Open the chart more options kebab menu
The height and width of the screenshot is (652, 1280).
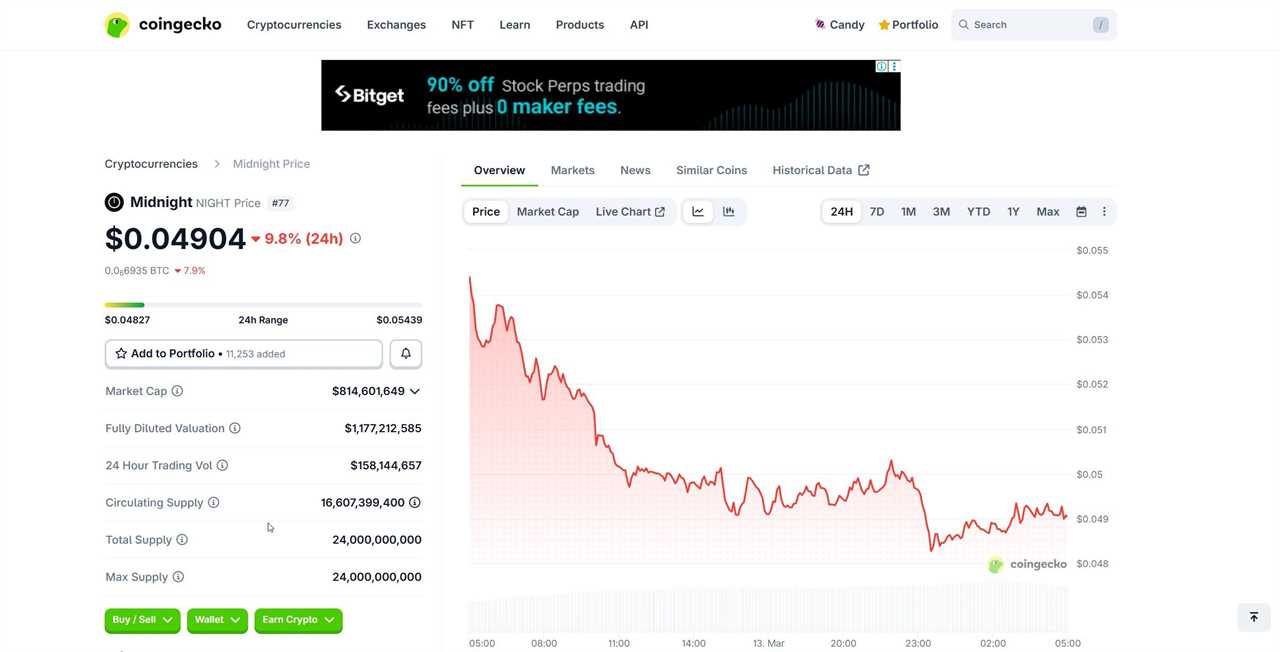coord(1104,211)
